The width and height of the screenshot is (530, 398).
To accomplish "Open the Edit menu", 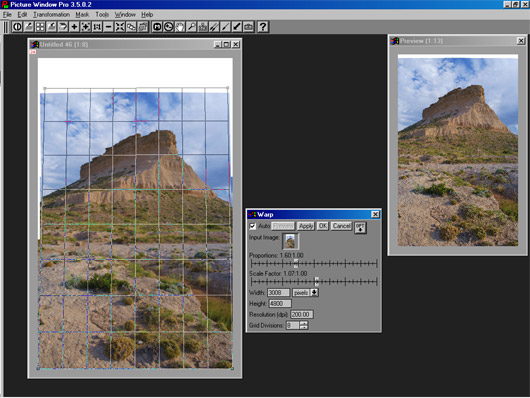I will (x=22, y=15).
